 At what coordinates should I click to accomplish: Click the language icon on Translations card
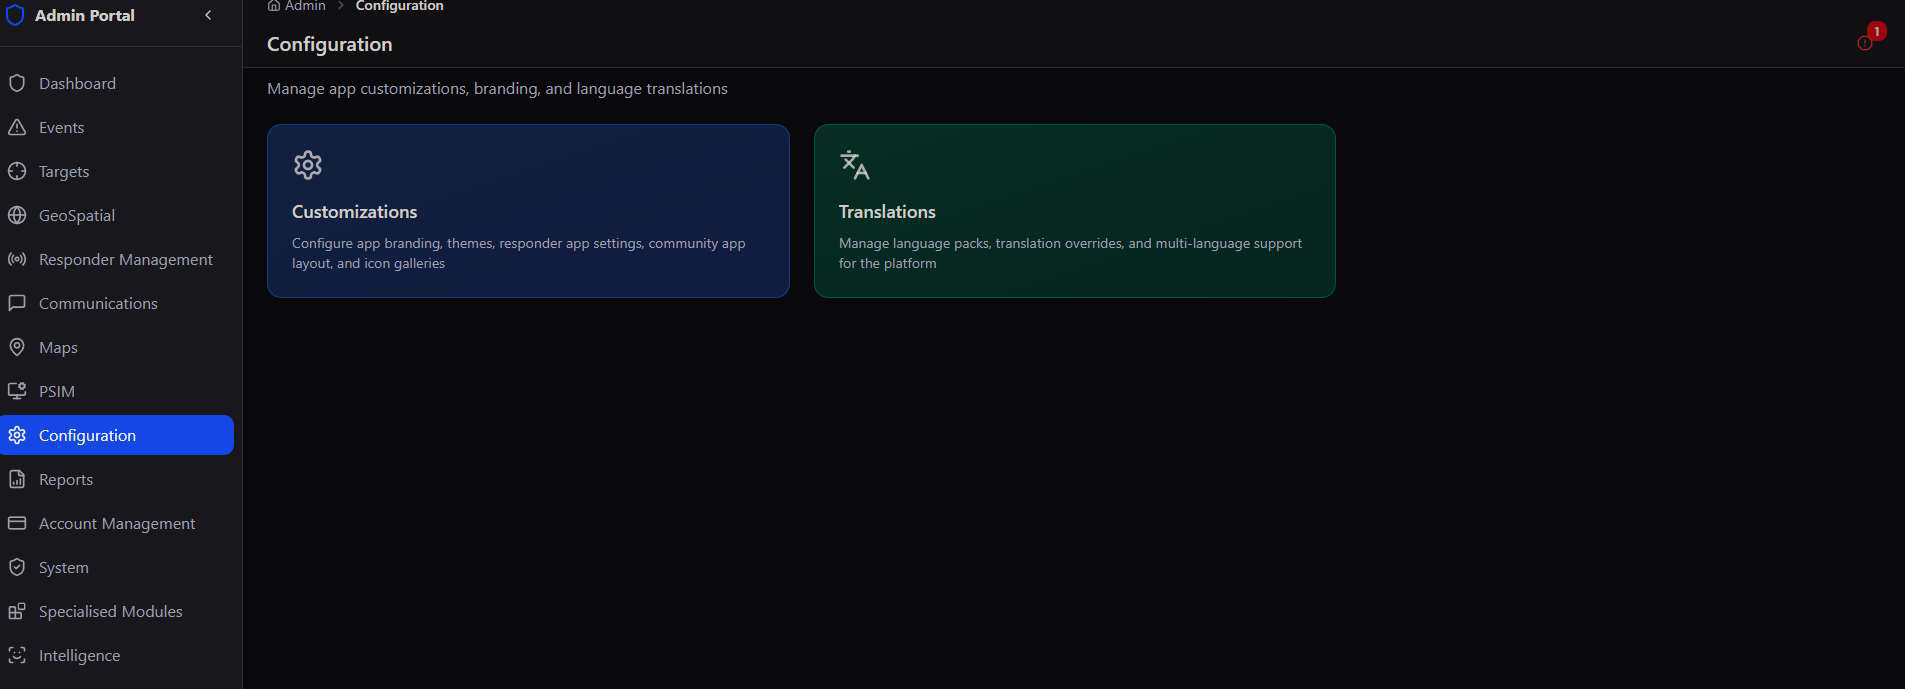pos(855,165)
